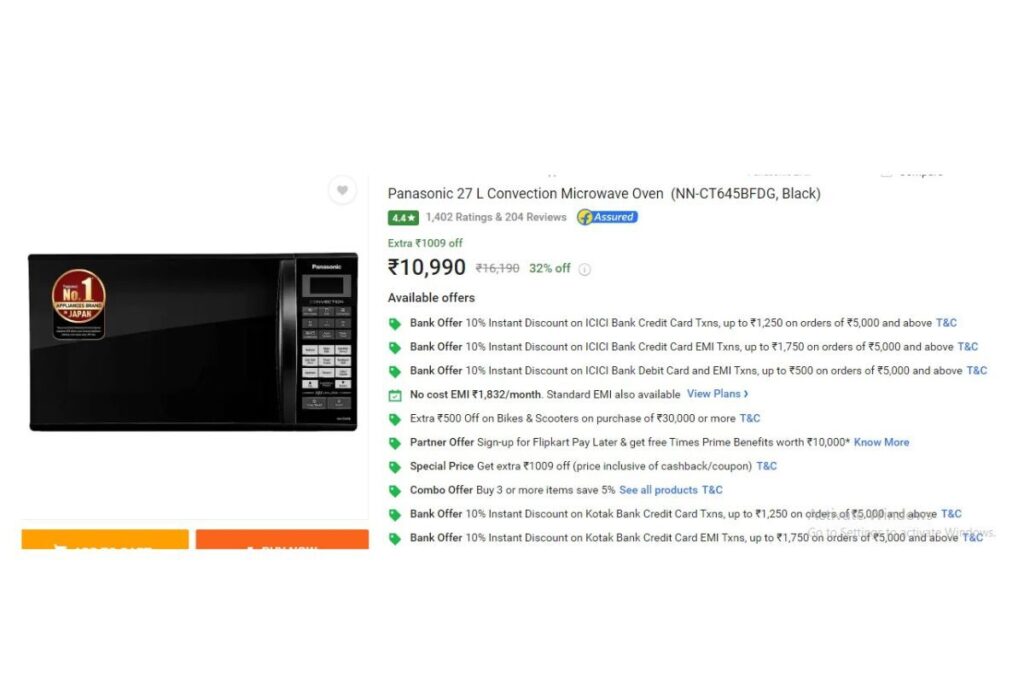Viewport: 1024px width, 683px height.
Task: Click the 32% off discount text
Action: coord(550,268)
